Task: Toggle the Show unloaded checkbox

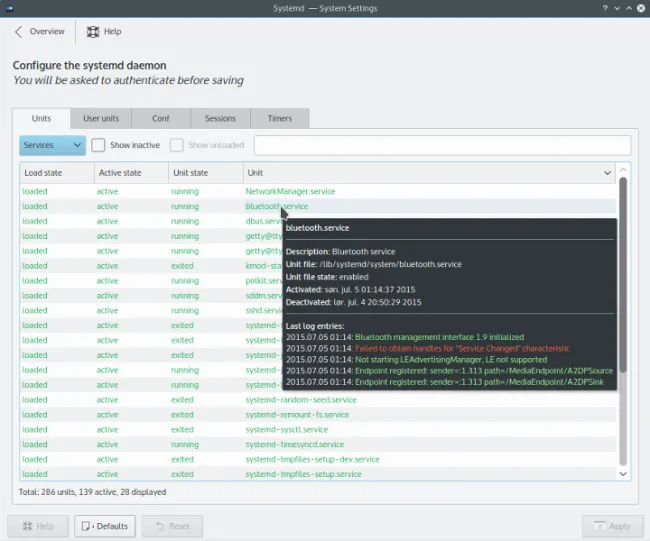Action: (x=176, y=145)
